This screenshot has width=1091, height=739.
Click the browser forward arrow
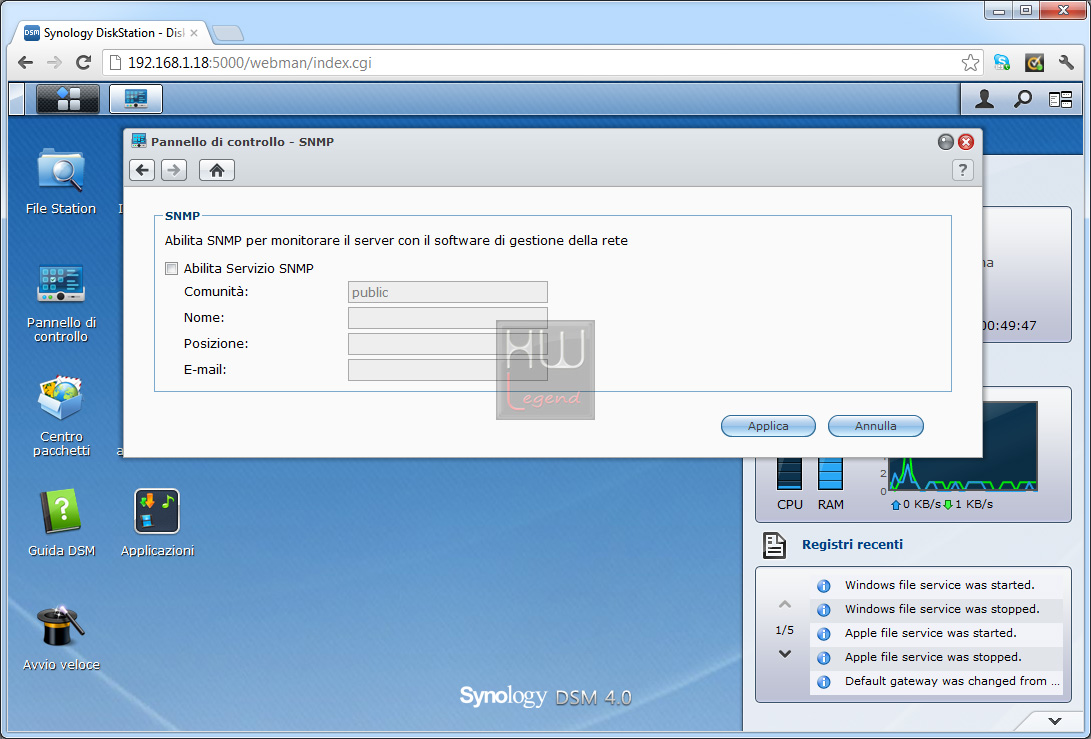tap(54, 63)
